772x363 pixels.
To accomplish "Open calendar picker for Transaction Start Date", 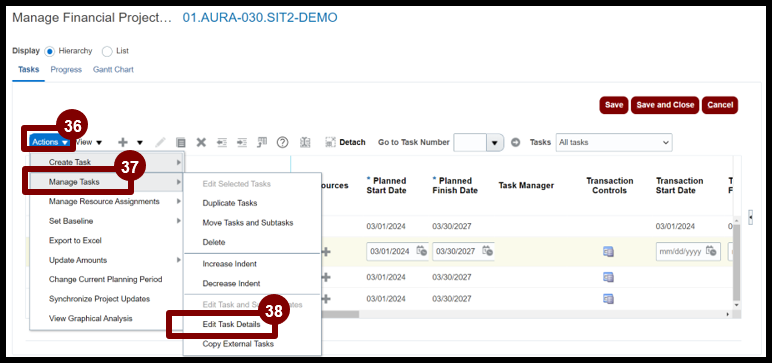I will point(711,251).
